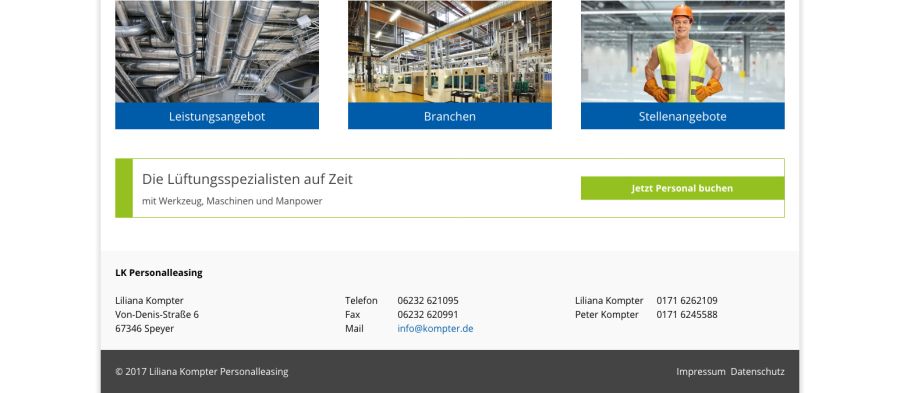Click the LK Personalleasing footer heading
The width and height of the screenshot is (900, 393).
coord(159,273)
